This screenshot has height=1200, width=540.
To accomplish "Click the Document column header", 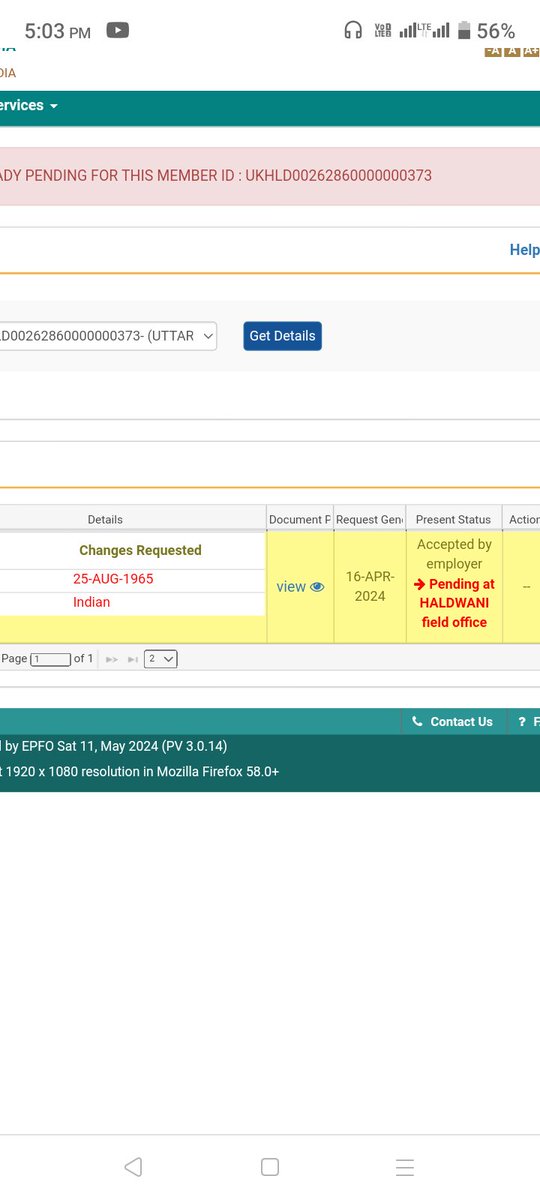I will point(300,520).
